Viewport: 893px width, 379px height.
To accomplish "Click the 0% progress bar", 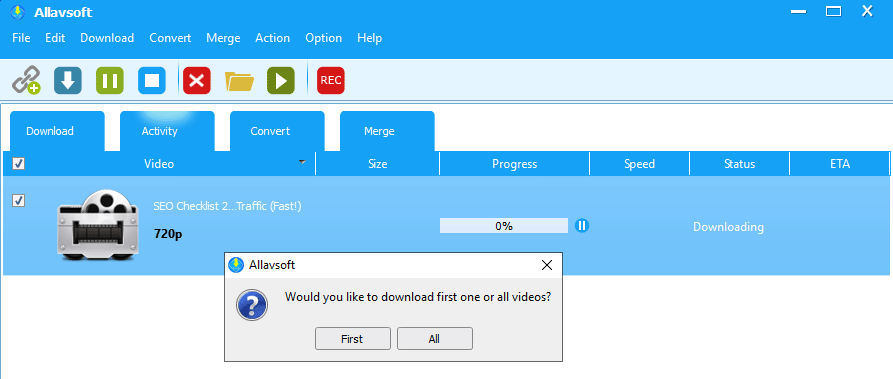I will (x=504, y=226).
